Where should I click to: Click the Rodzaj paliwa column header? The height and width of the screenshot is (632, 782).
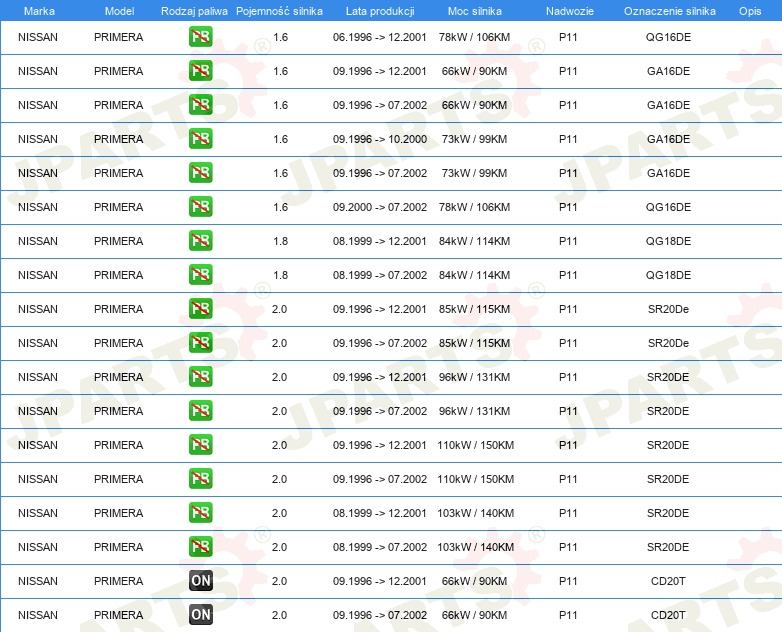click(194, 11)
